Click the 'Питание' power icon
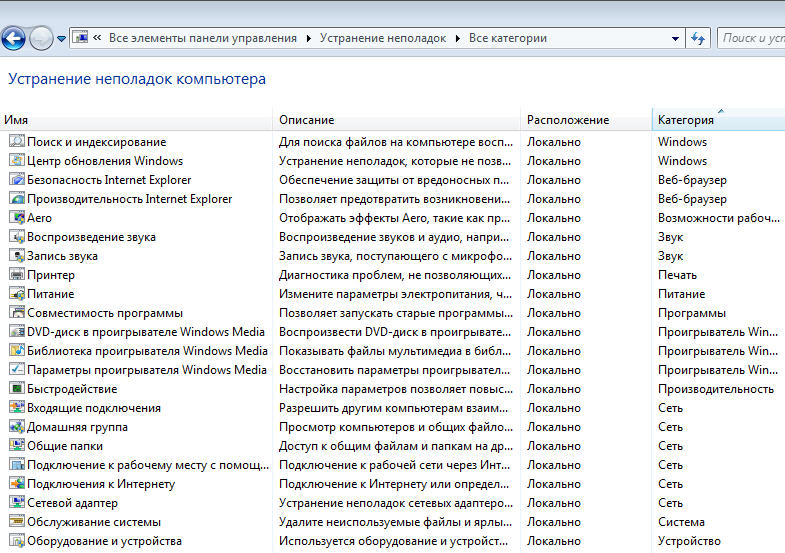This screenshot has width=785, height=553. tap(17, 294)
